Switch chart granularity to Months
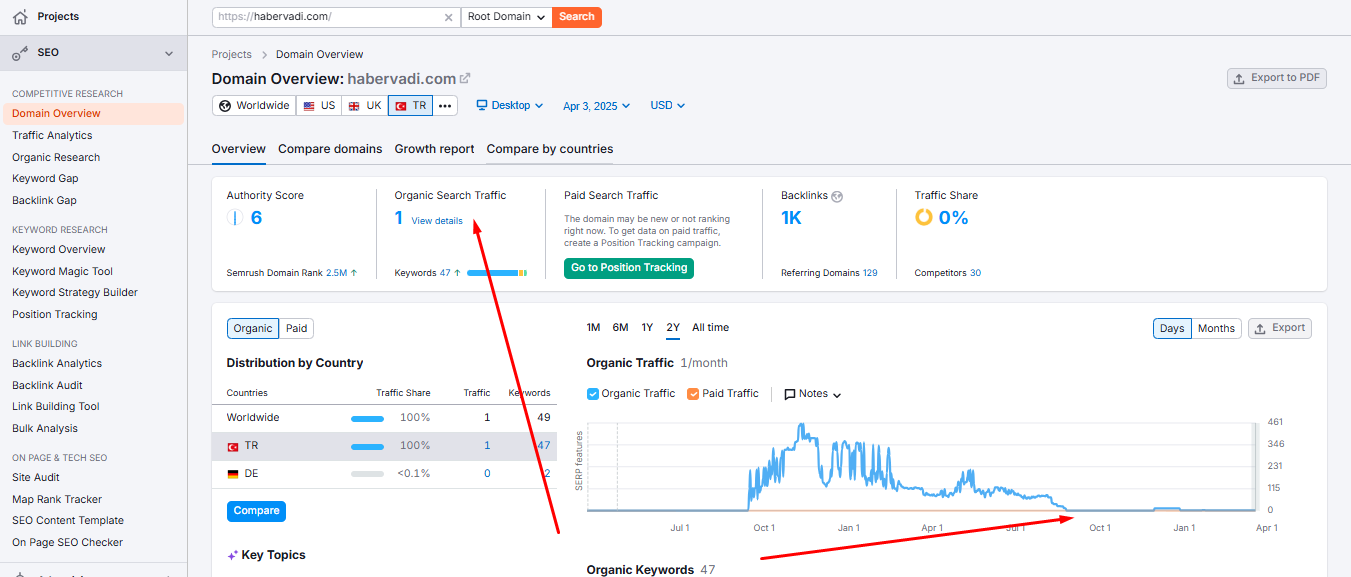The width and height of the screenshot is (1351, 577). click(x=1216, y=328)
